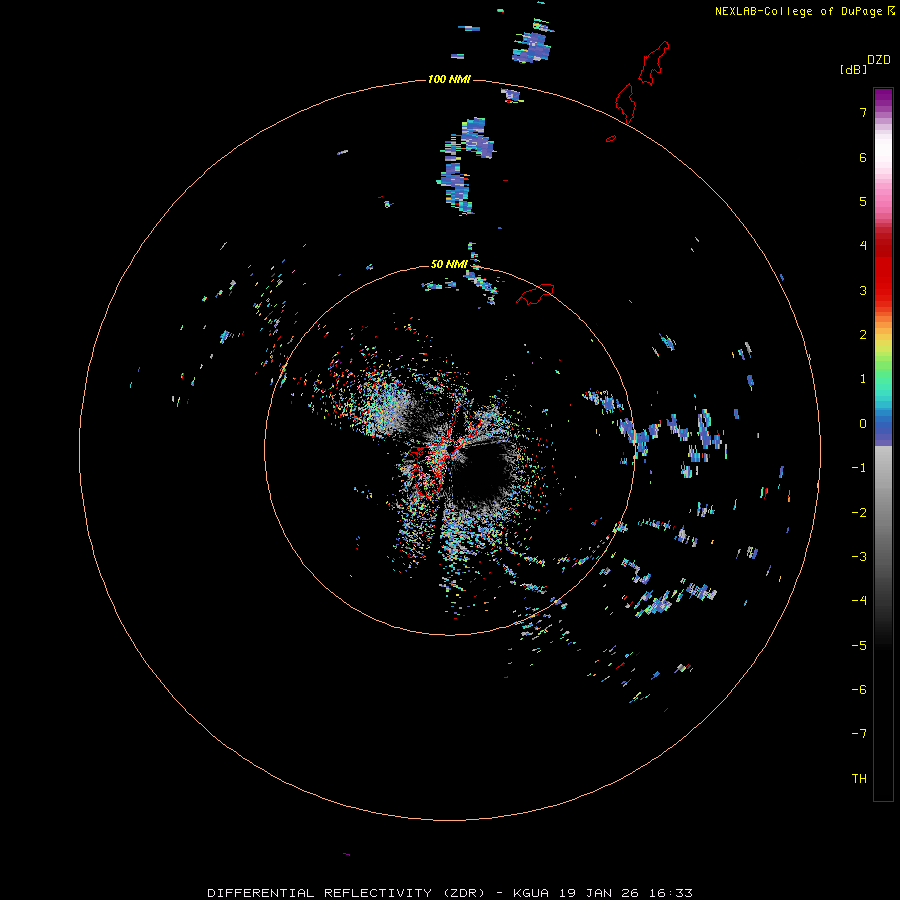Click the -1 value on color scale
The image size is (900, 900).
coord(859,468)
